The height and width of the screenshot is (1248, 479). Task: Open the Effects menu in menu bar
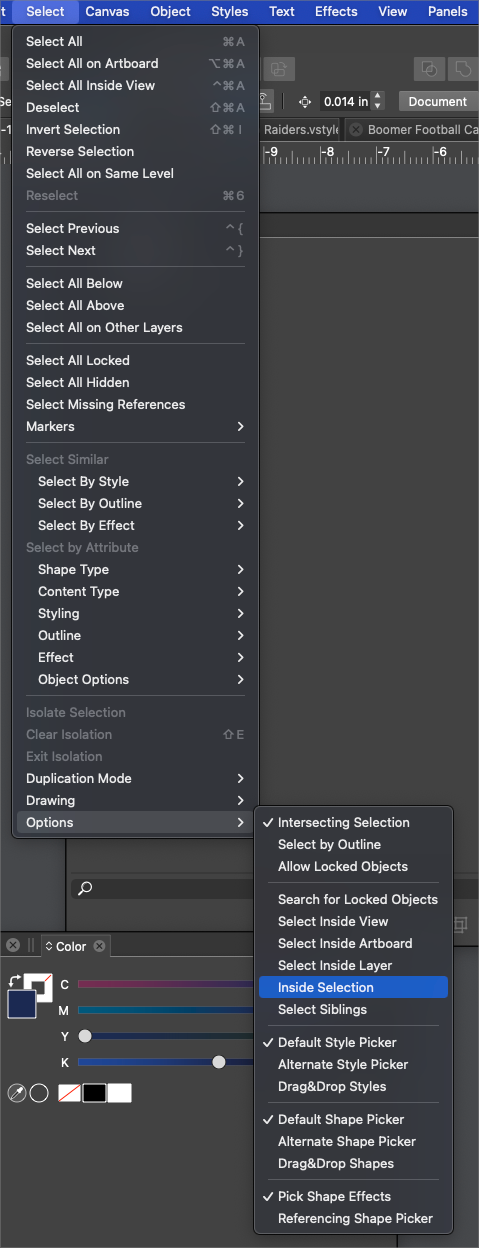pos(336,12)
